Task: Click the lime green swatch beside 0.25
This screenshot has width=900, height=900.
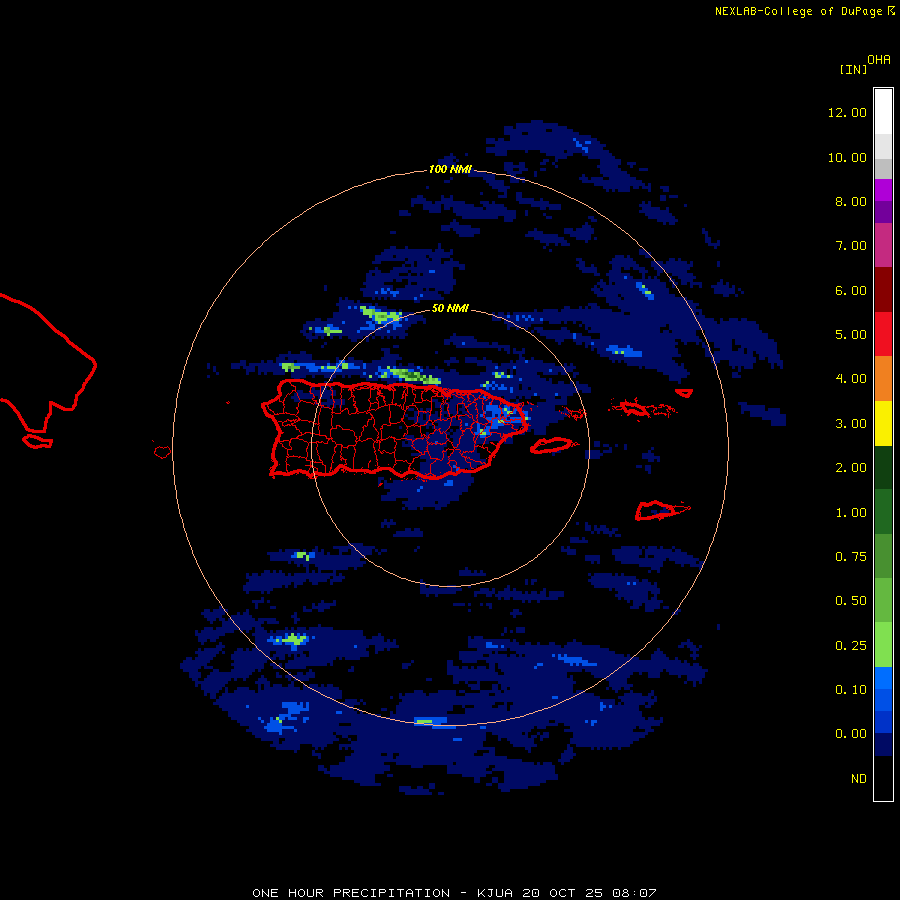Action: (x=883, y=645)
